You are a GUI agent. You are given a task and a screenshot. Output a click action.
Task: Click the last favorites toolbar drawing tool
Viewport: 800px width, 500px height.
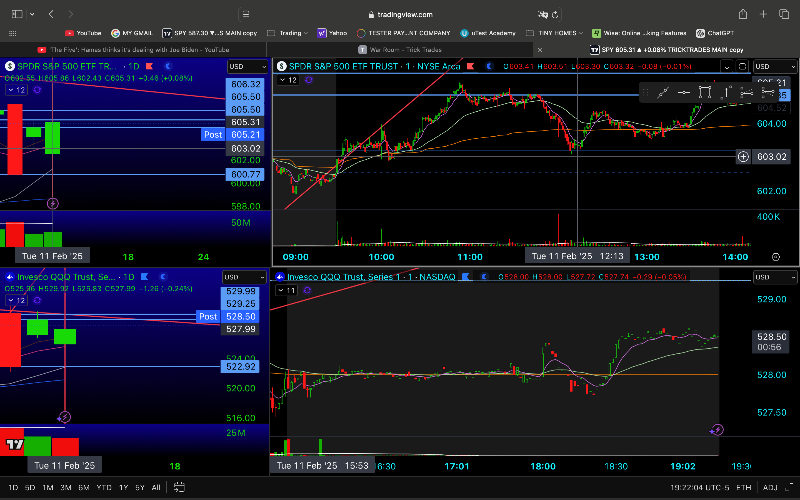coord(767,92)
